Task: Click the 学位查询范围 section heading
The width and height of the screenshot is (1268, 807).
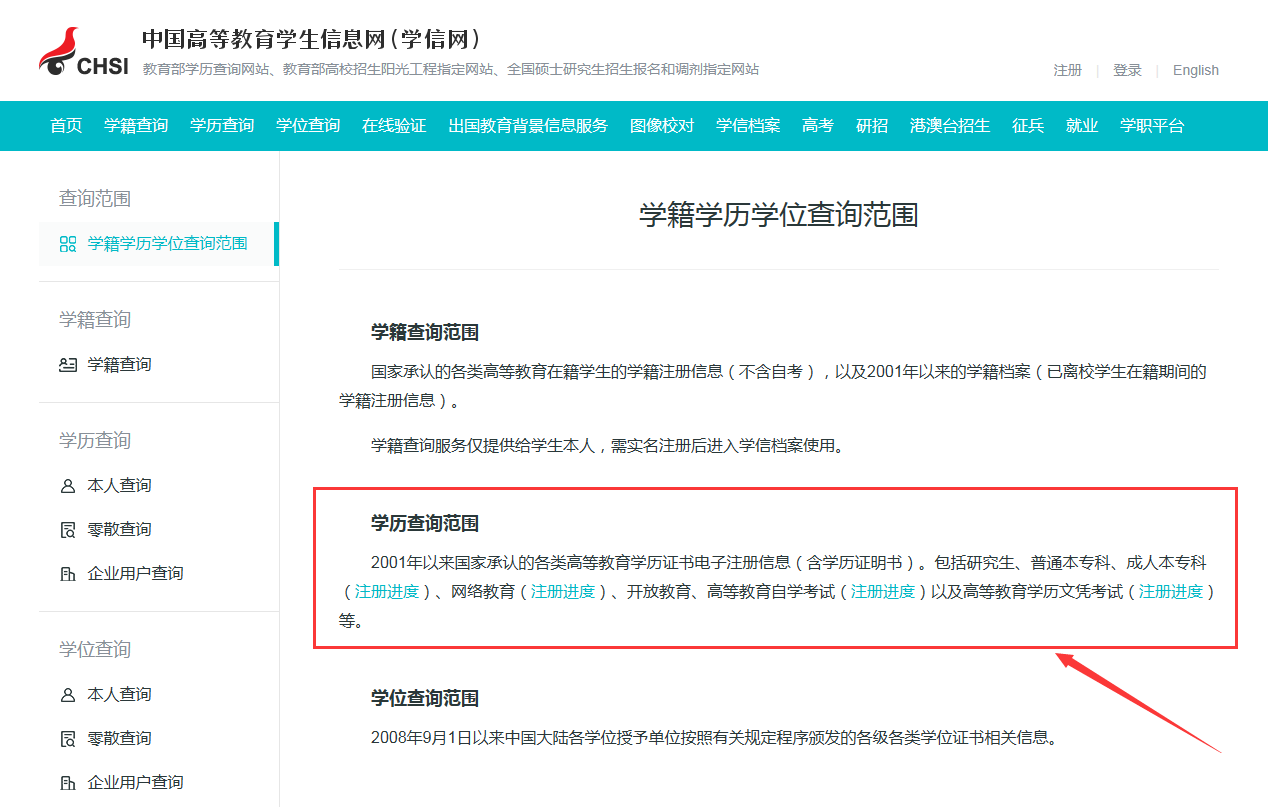Action: [425, 699]
